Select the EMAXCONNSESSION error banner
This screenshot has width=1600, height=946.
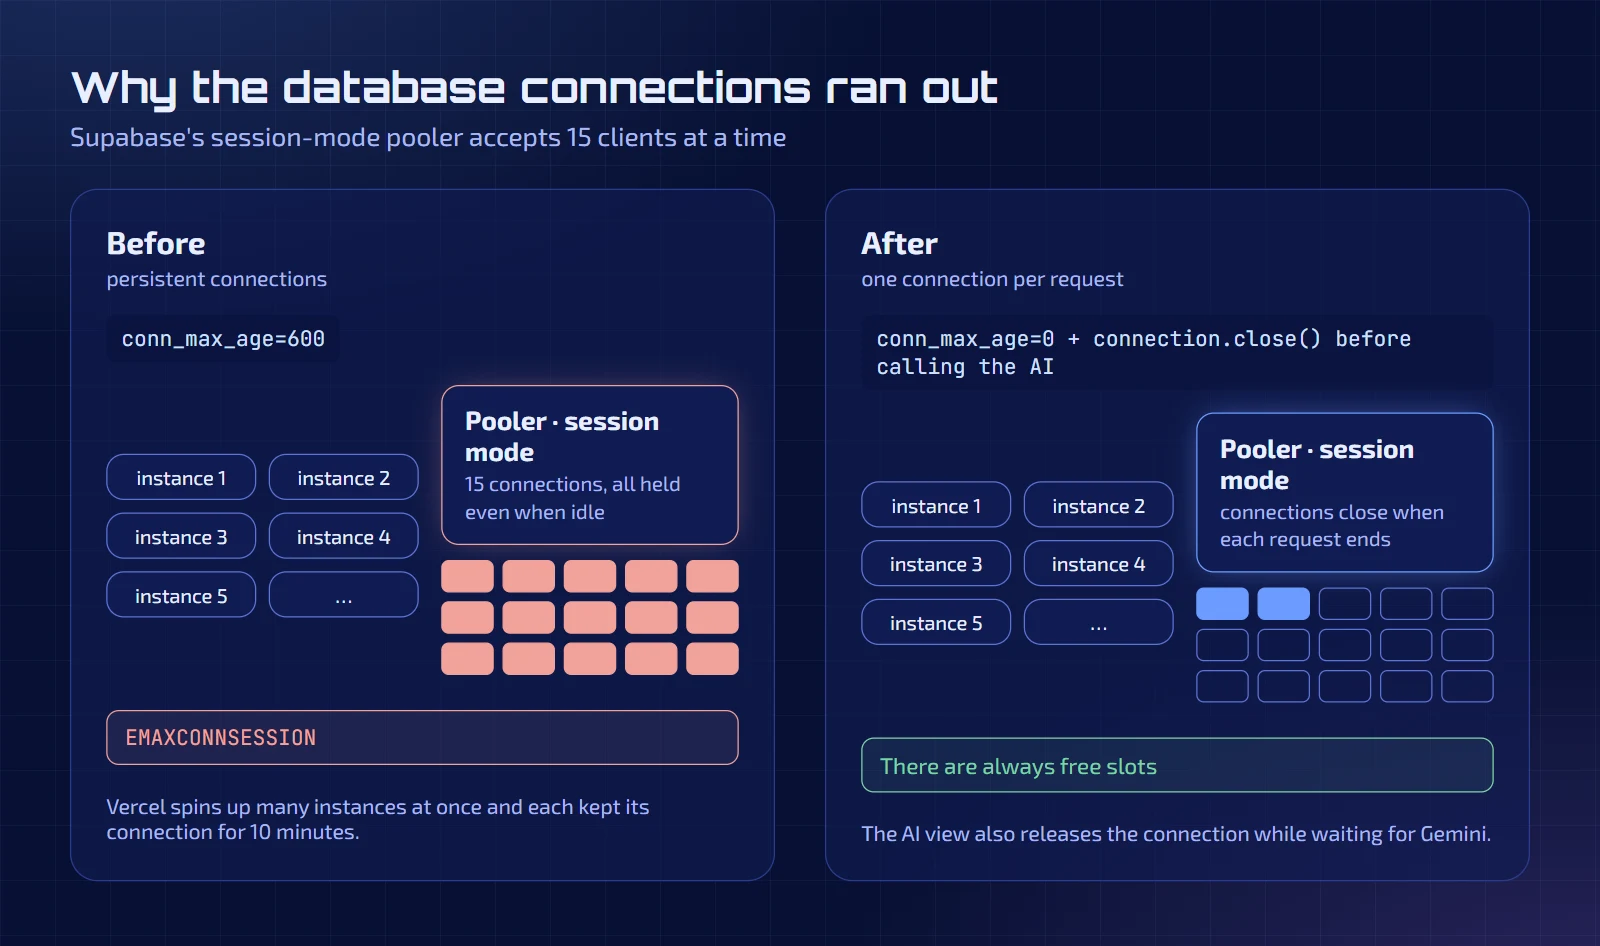tap(422, 738)
